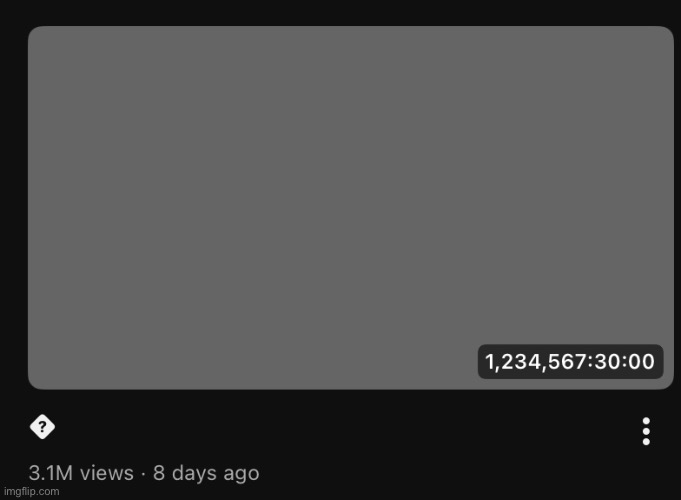
Task: Start the 1,234,567-hour video
Action: coord(350,207)
